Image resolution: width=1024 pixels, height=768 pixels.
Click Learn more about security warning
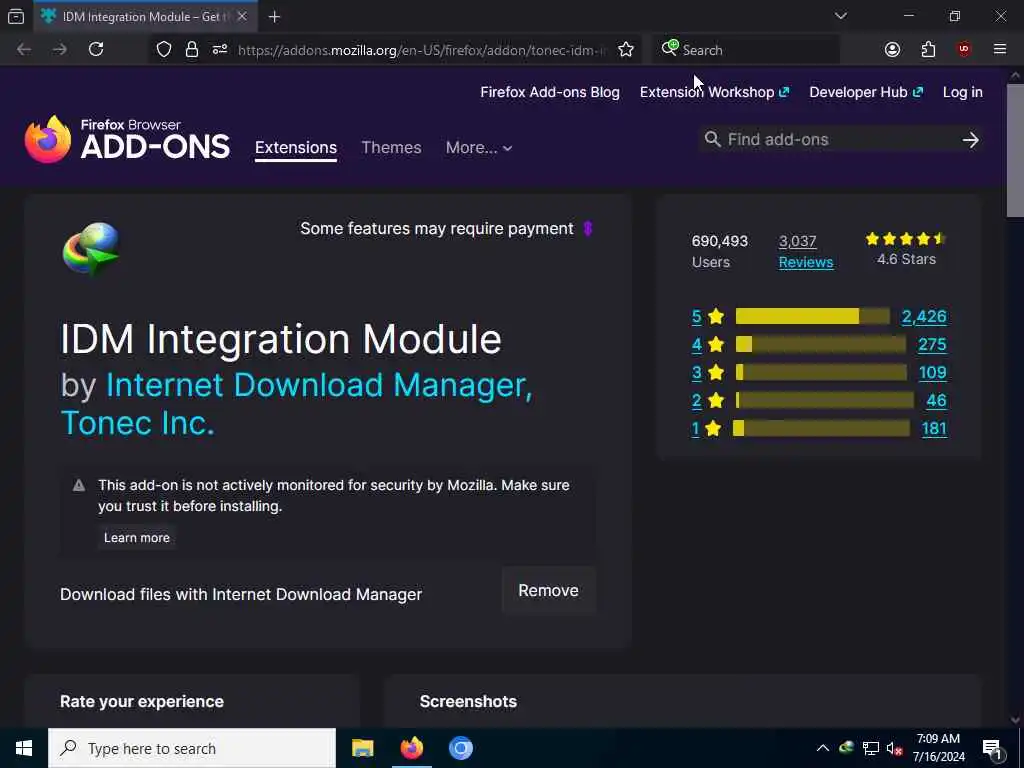click(136, 537)
